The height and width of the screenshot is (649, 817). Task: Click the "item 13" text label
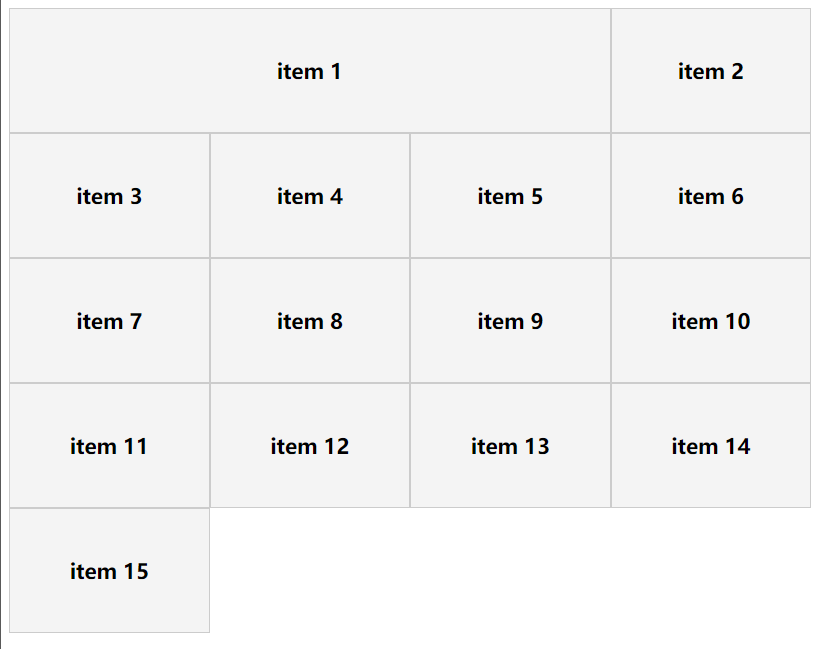click(x=510, y=446)
